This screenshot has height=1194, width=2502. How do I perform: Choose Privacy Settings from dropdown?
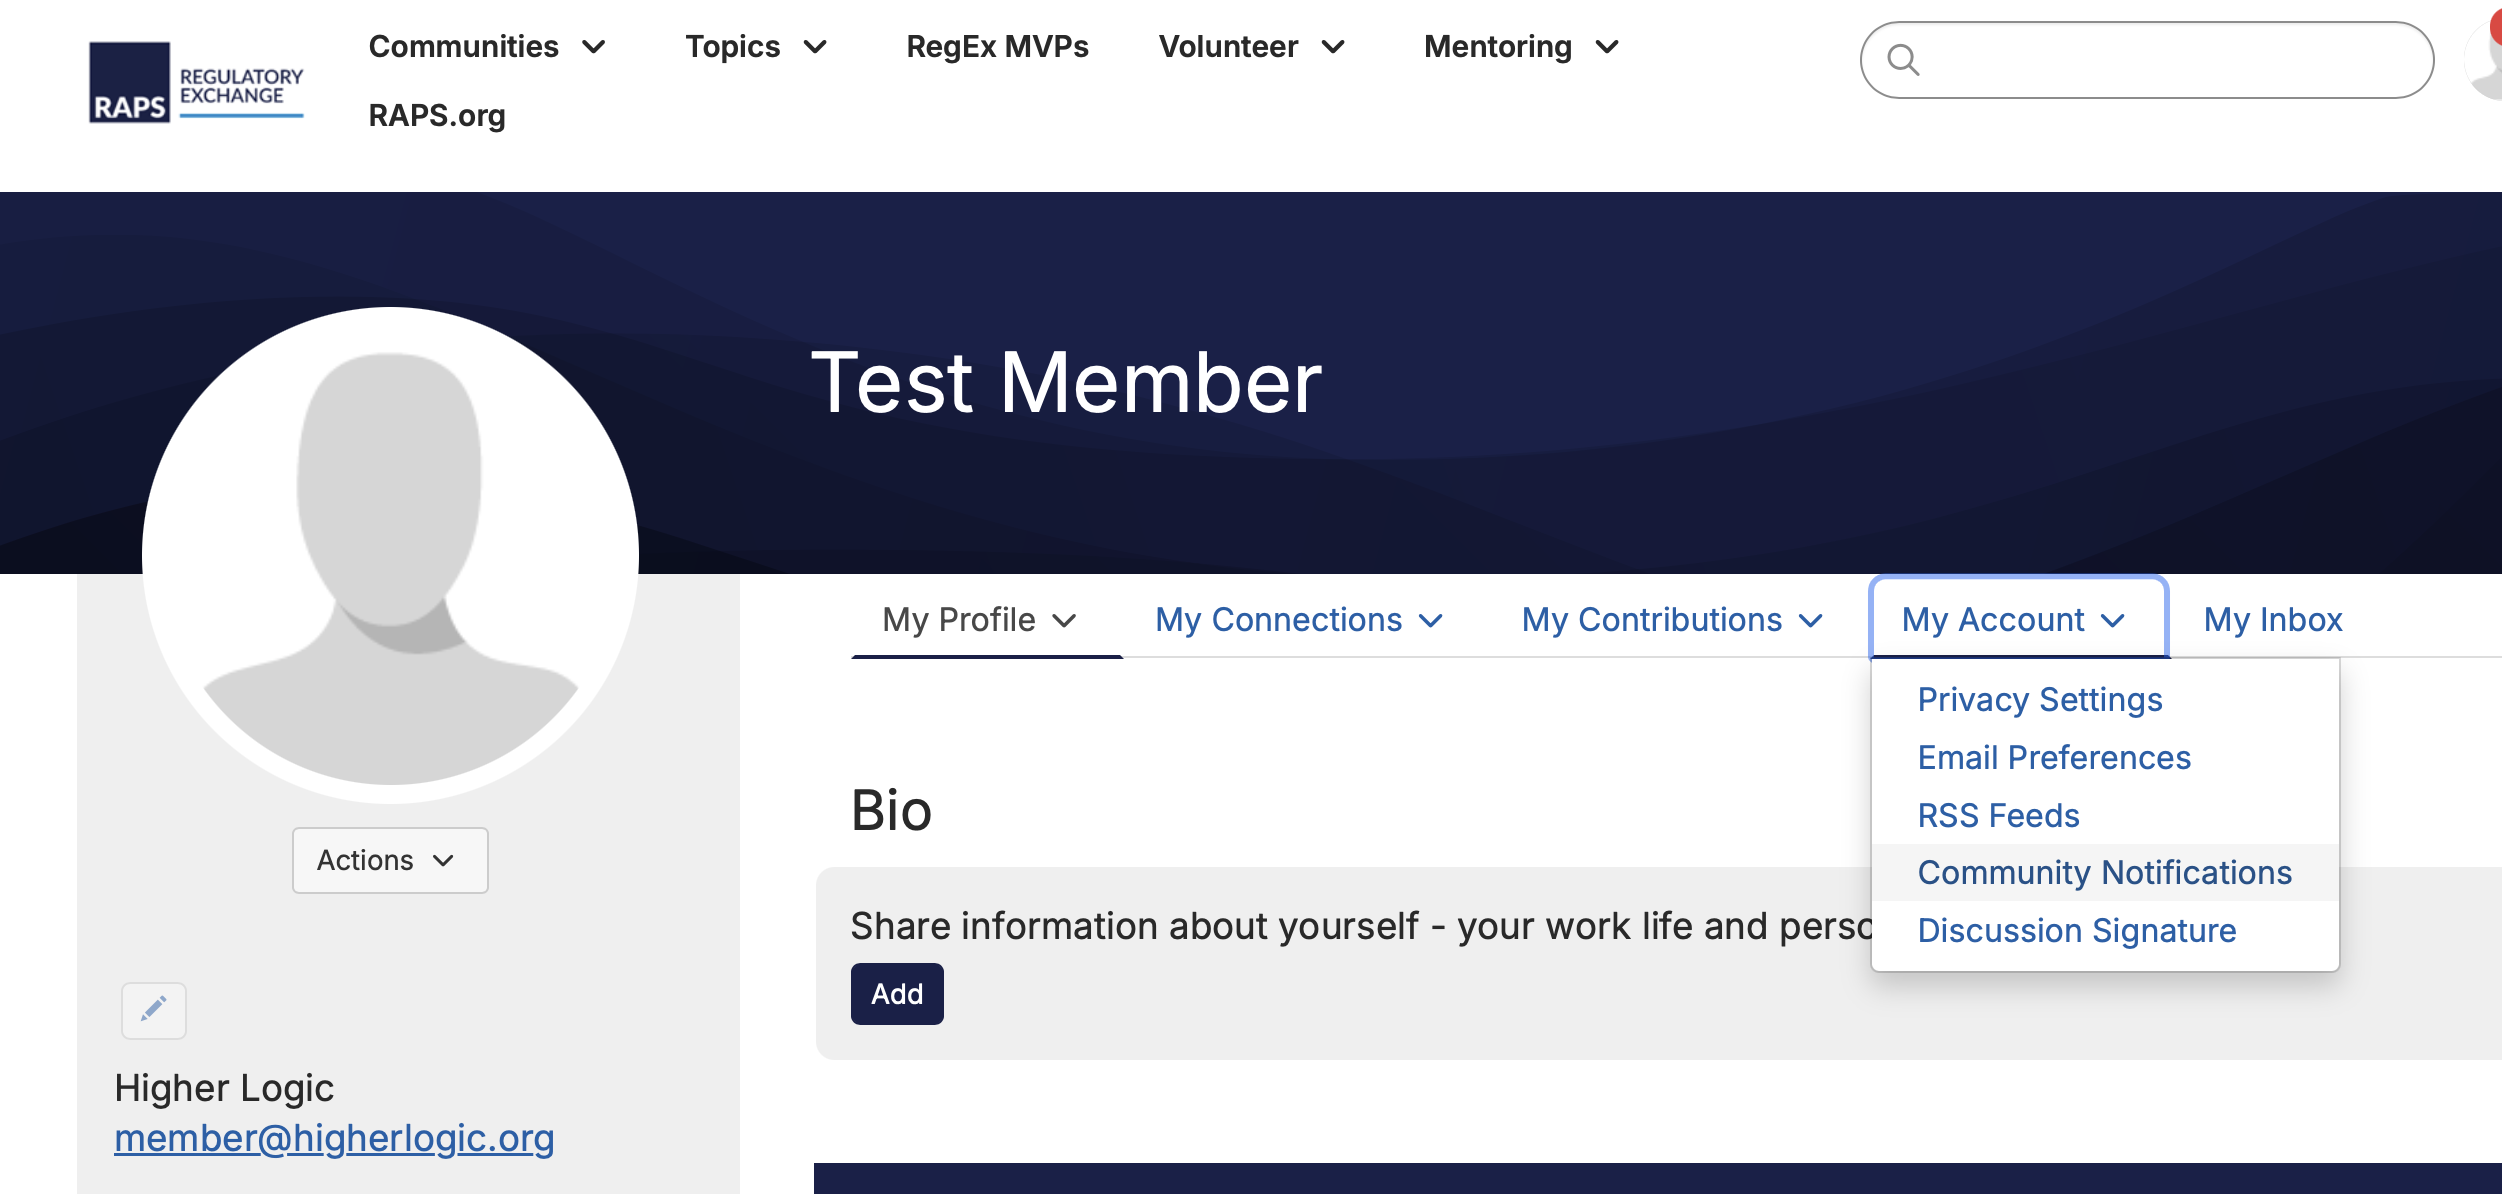(x=2039, y=700)
